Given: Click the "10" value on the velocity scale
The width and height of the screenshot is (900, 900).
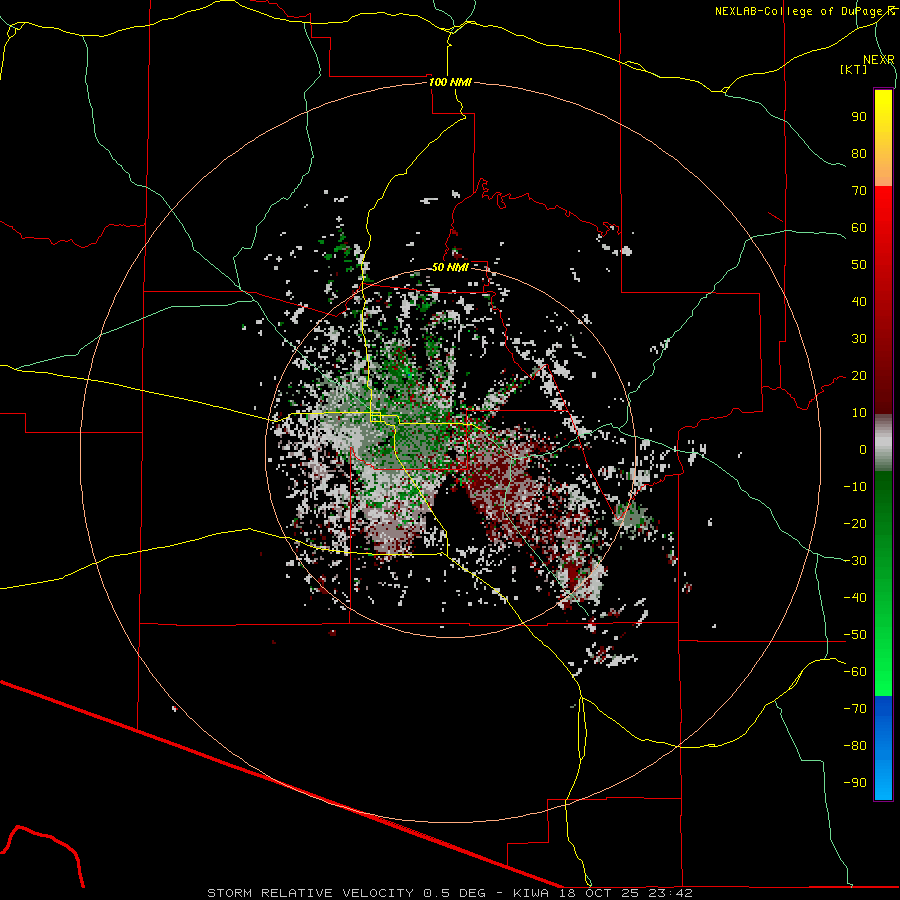Looking at the screenshot, I should click(859, 413).
